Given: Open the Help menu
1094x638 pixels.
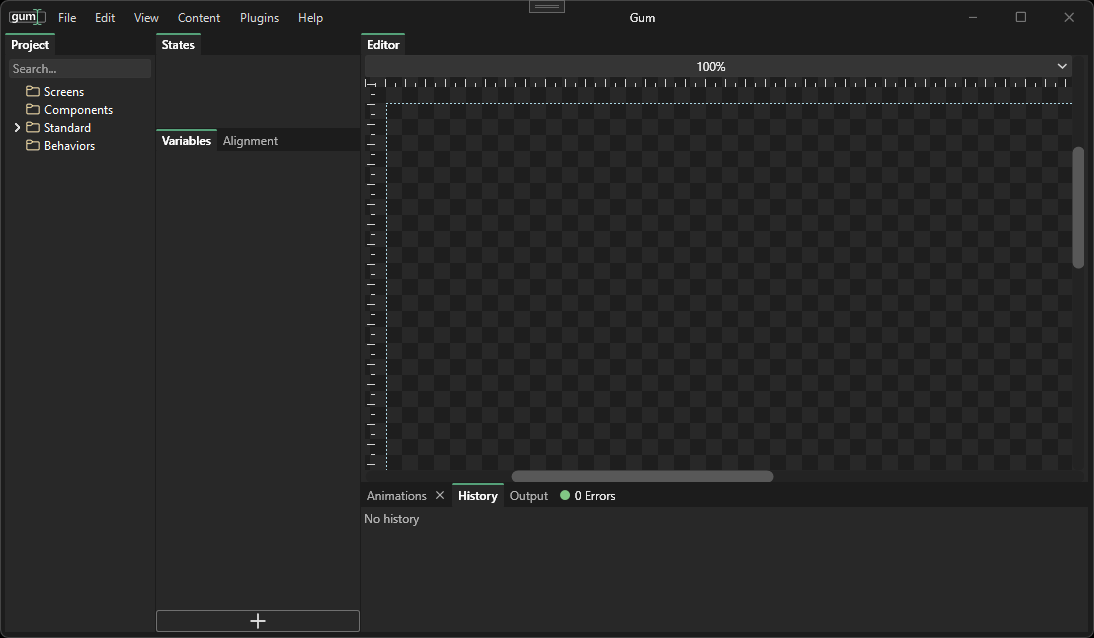Looking at the screenshot, I should [310, 18].
